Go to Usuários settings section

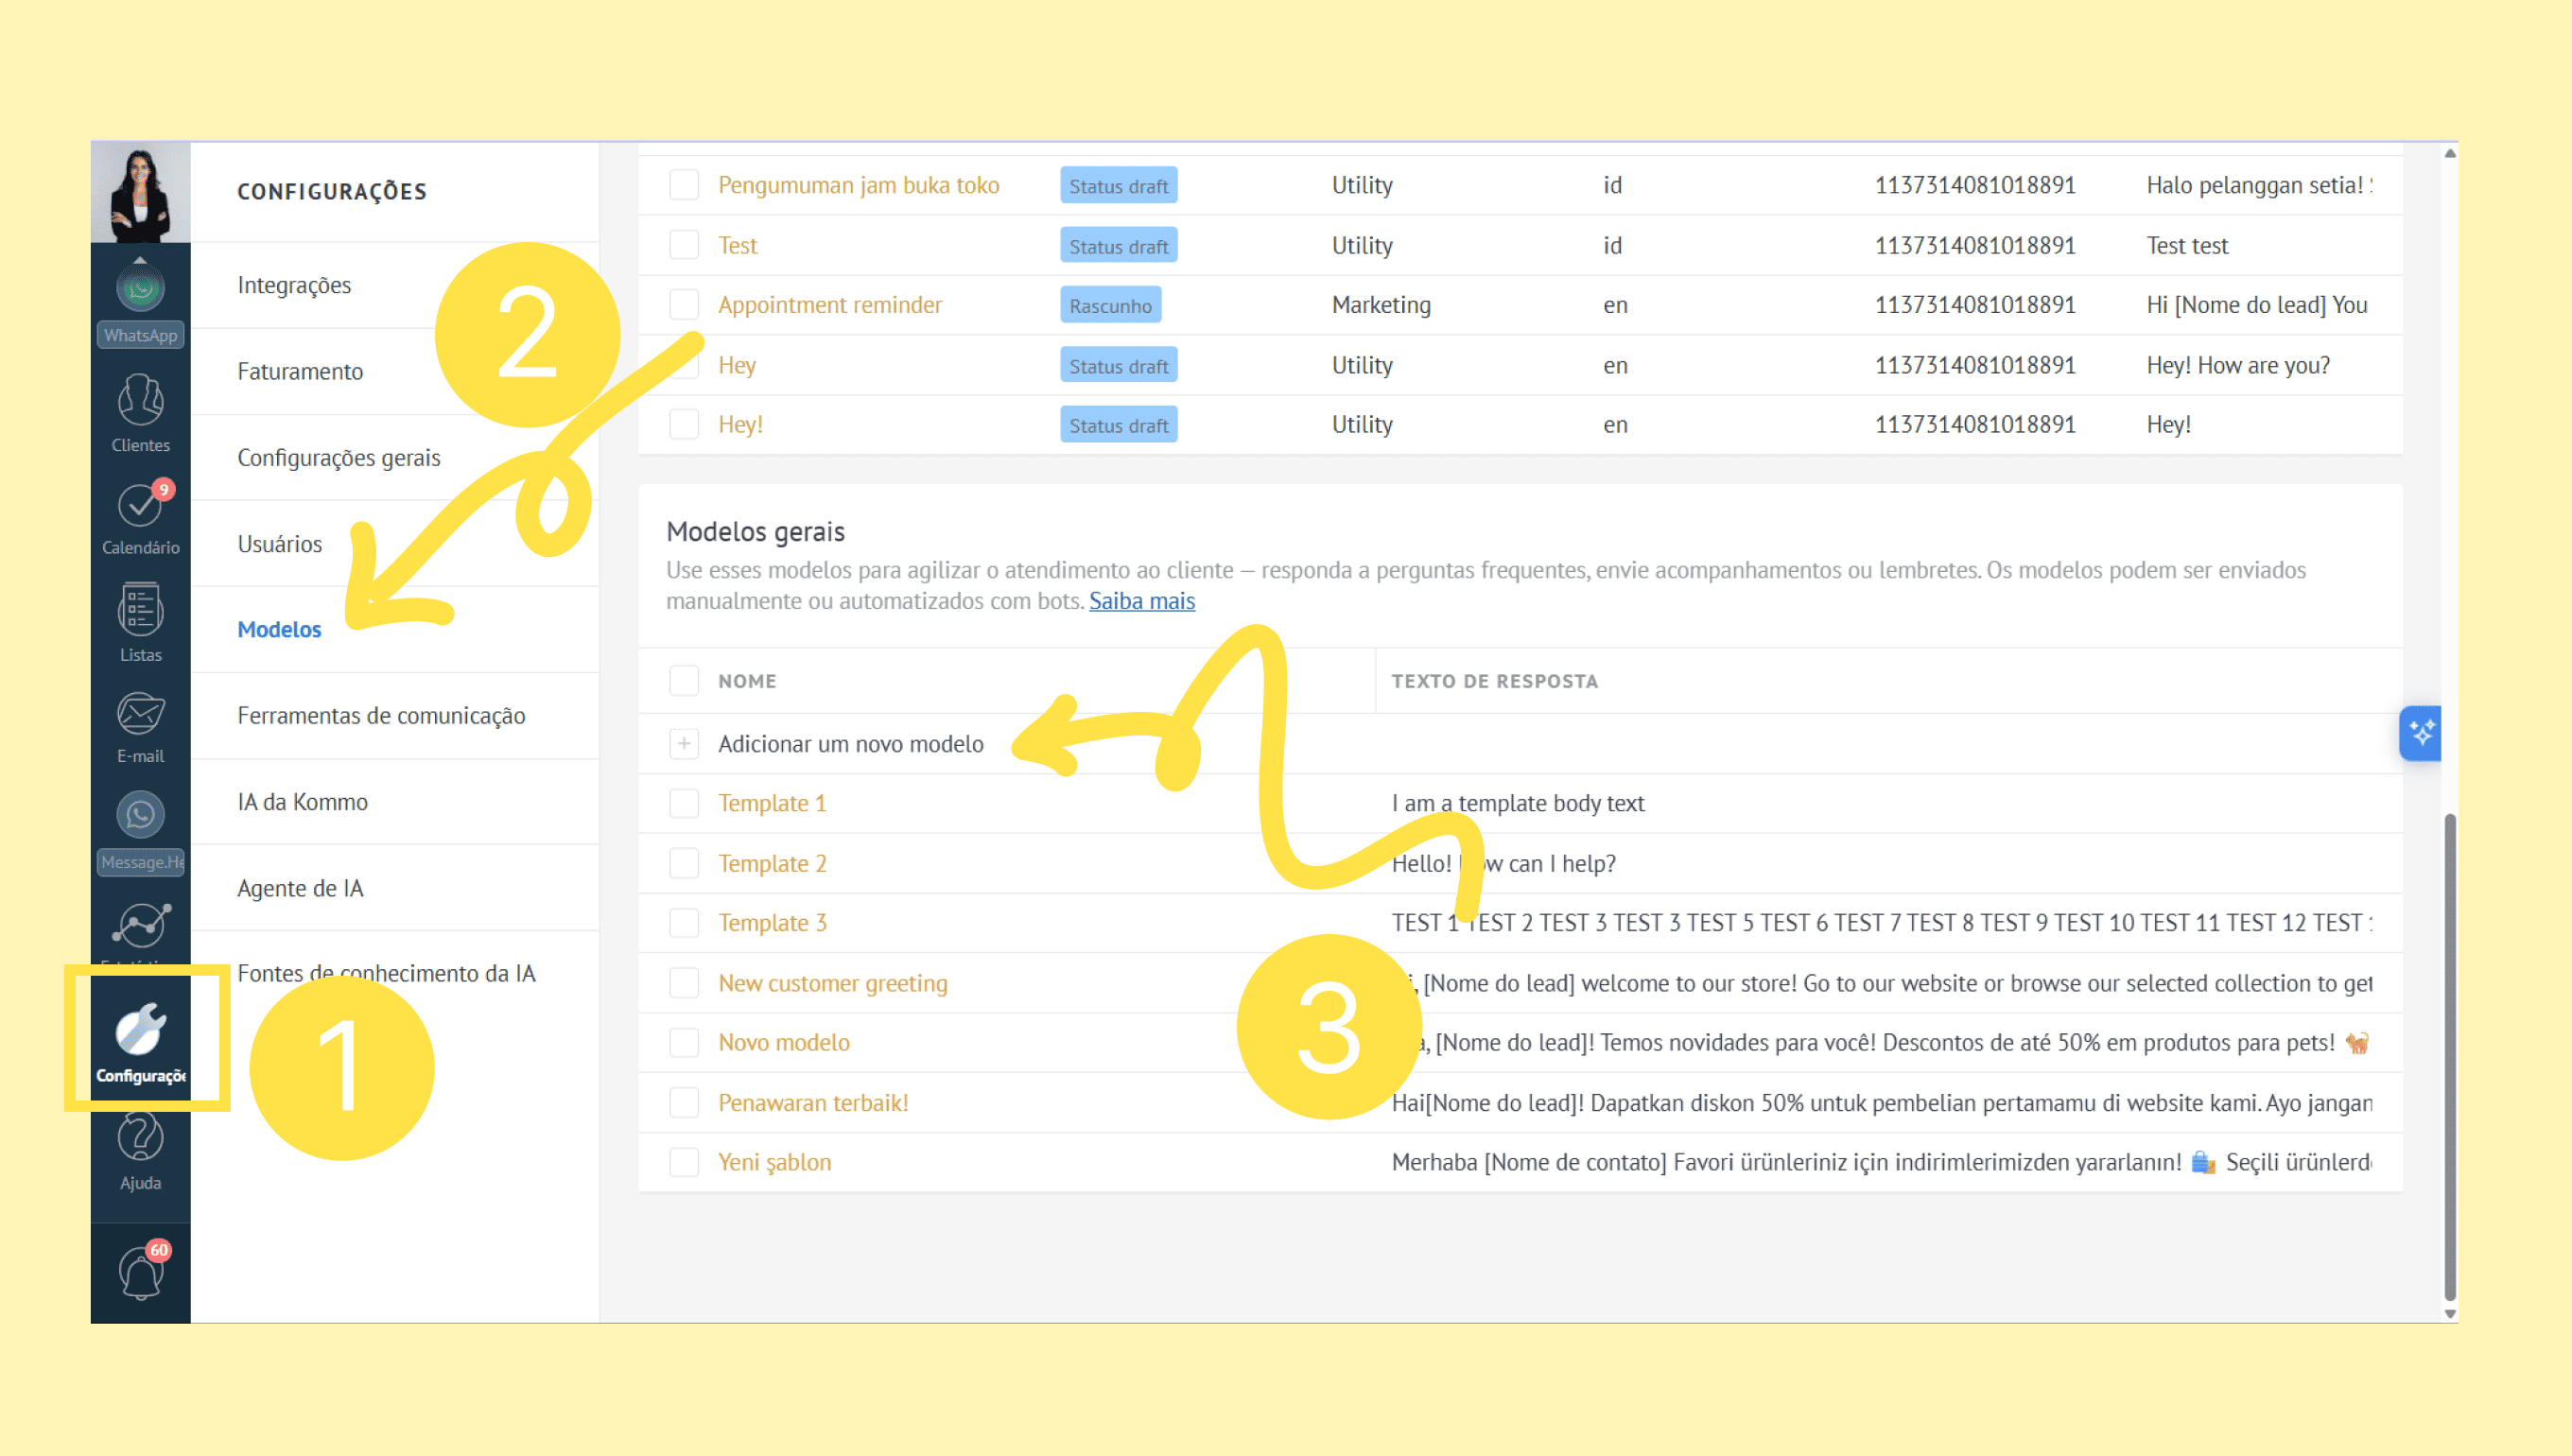click(x=280, y=544)
